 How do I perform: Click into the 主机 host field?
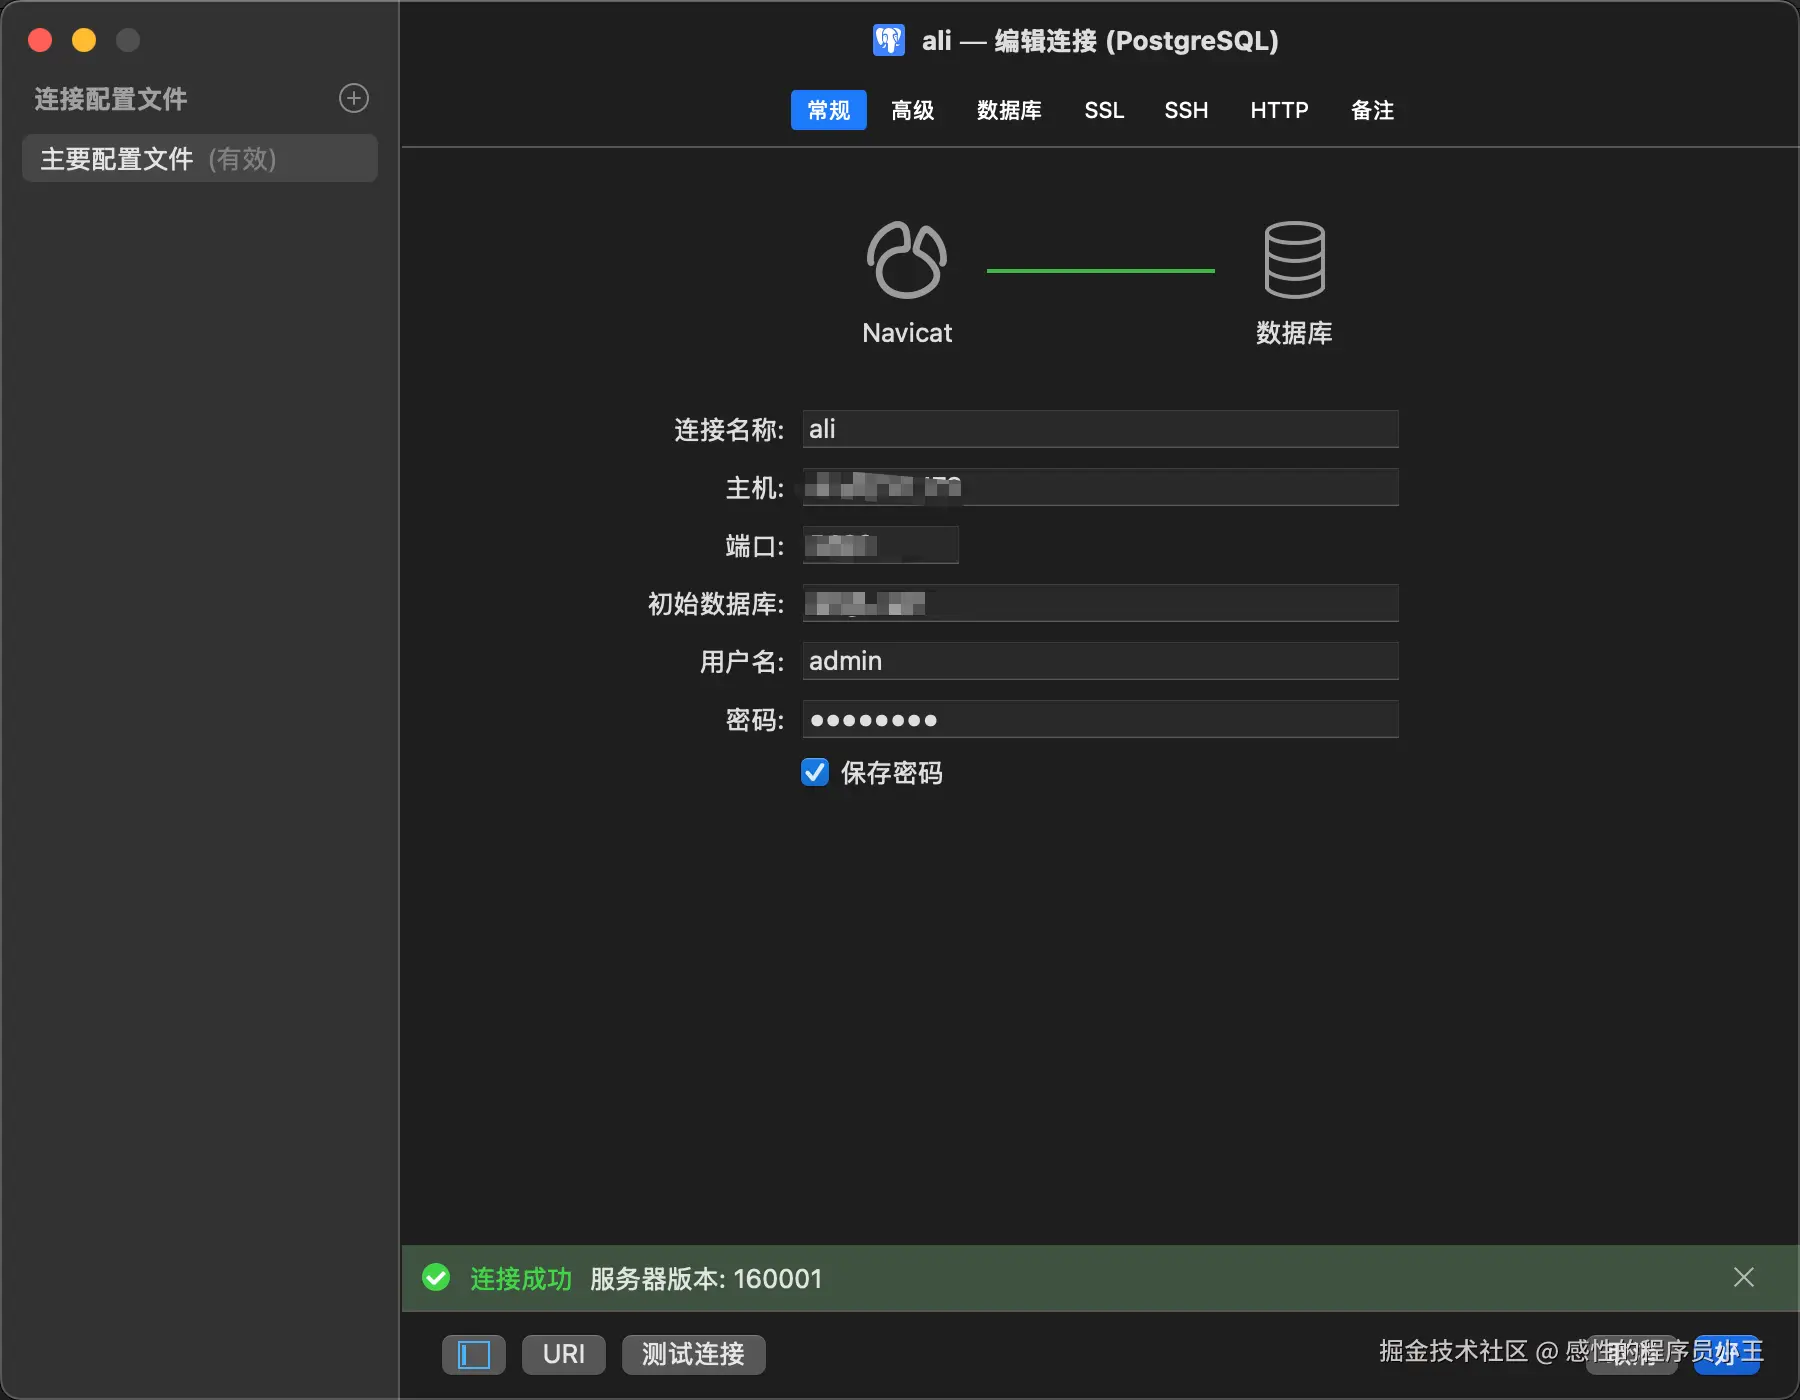pyautogui.click(x=1100, y=487)
